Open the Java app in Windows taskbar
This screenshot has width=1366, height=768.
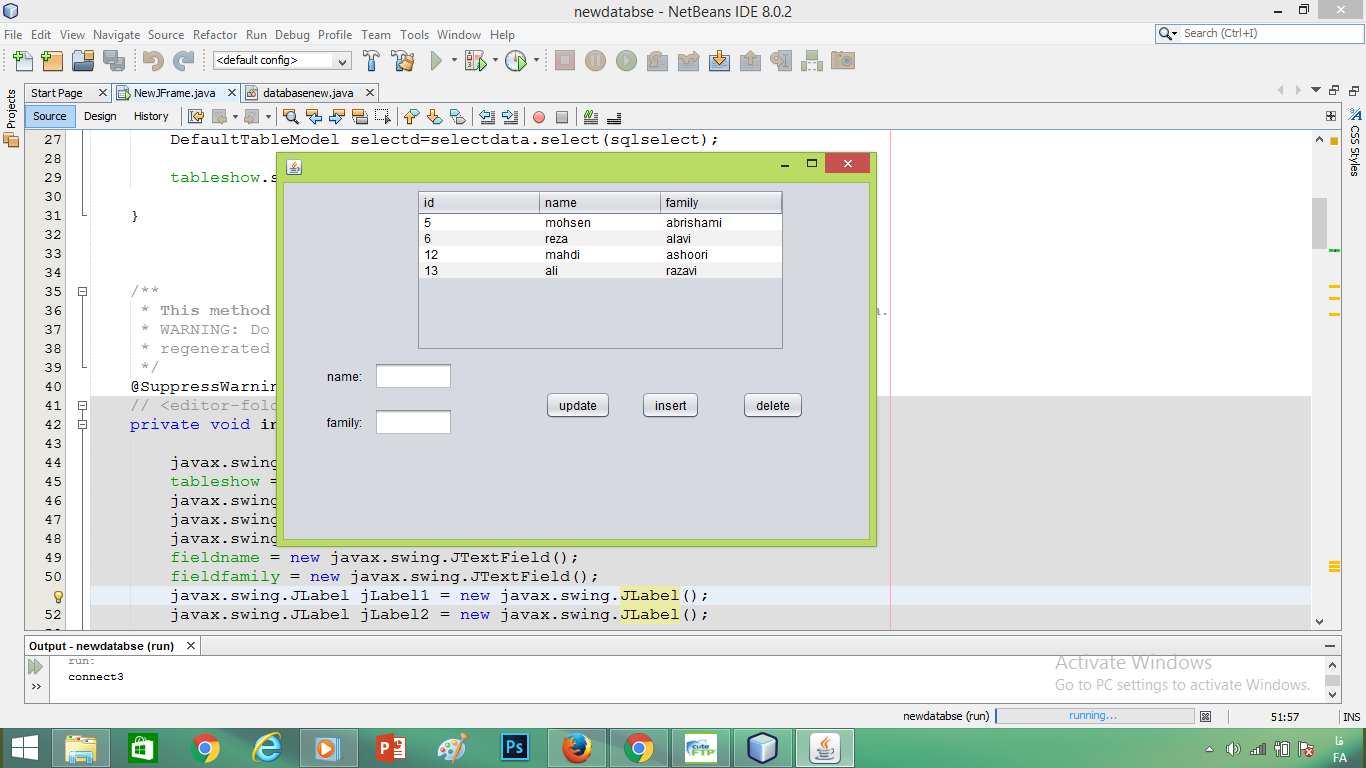825,747
